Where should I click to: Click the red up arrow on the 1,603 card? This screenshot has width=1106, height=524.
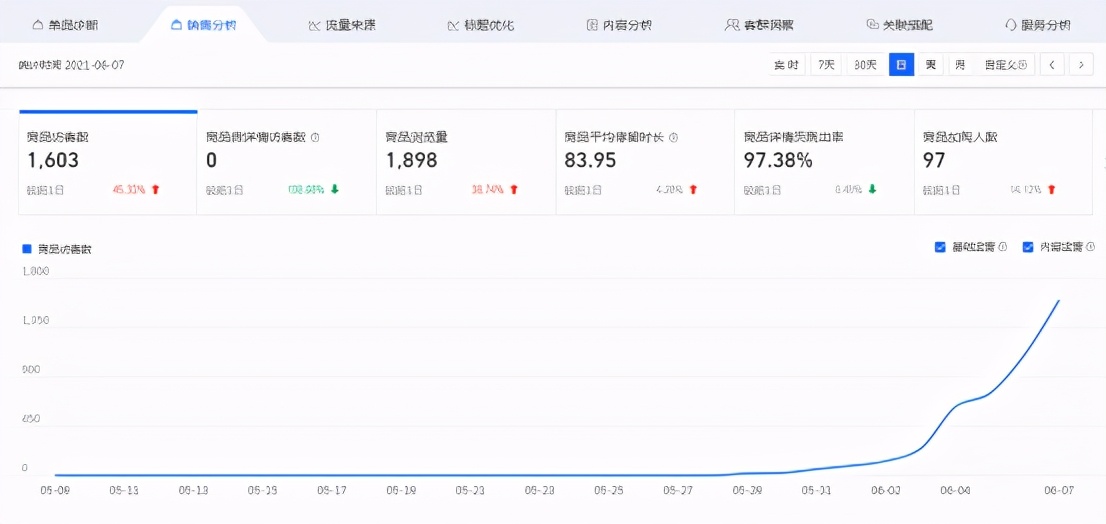[x=156, y=189]
